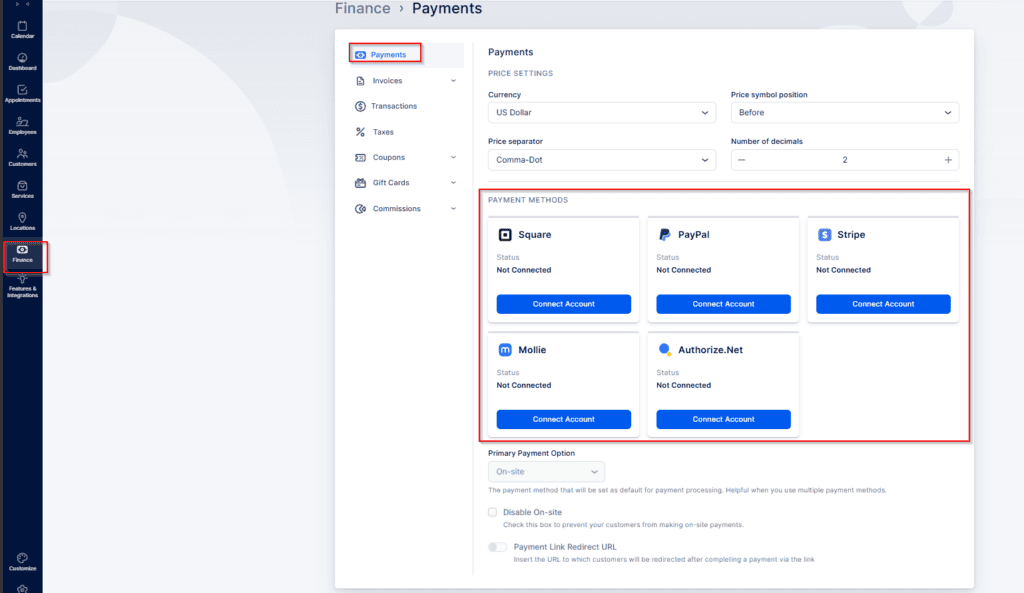Select the Coupons menu item

point(406,157)
